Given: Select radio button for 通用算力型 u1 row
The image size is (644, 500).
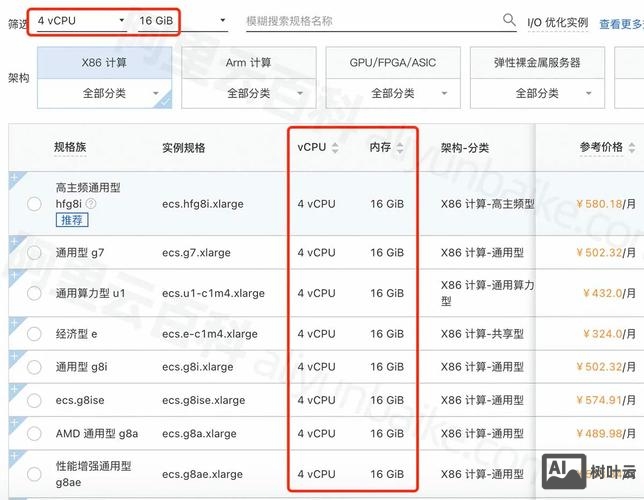Looking at the screenshot, I should pyautogui.click(x=34, y=293).
